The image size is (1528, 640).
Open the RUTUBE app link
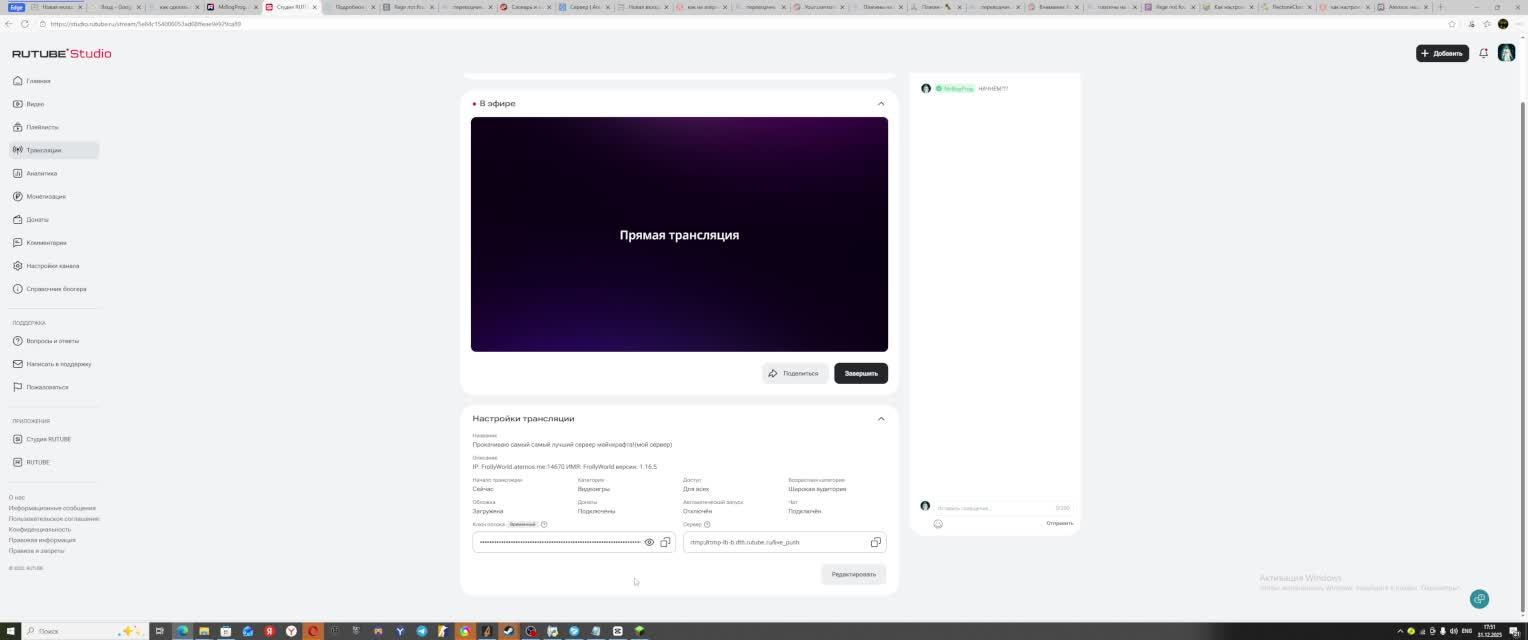pyautogui.click(x=54, y=462)
